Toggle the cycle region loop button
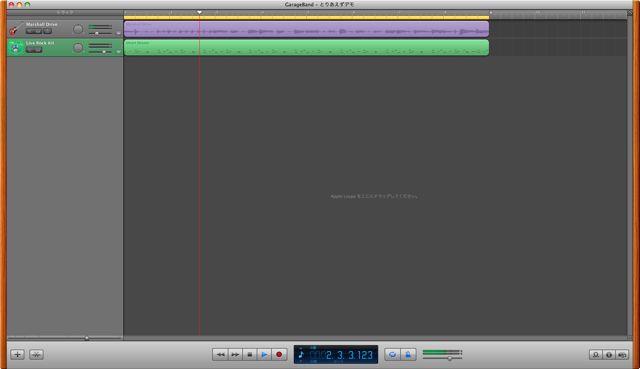 (392, 354)
